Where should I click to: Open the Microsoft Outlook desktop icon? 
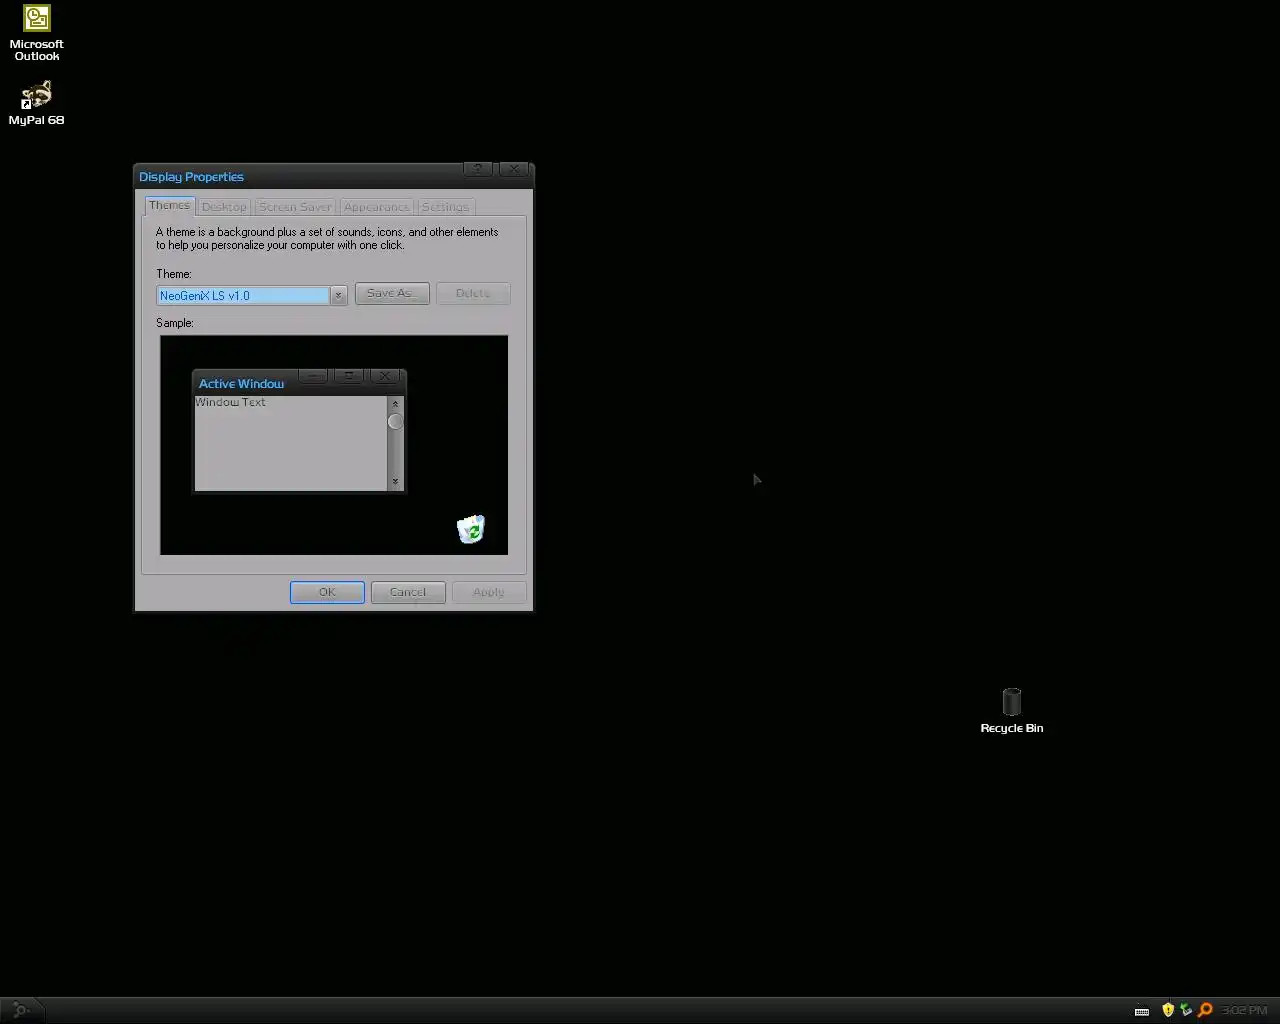(37, 33)
